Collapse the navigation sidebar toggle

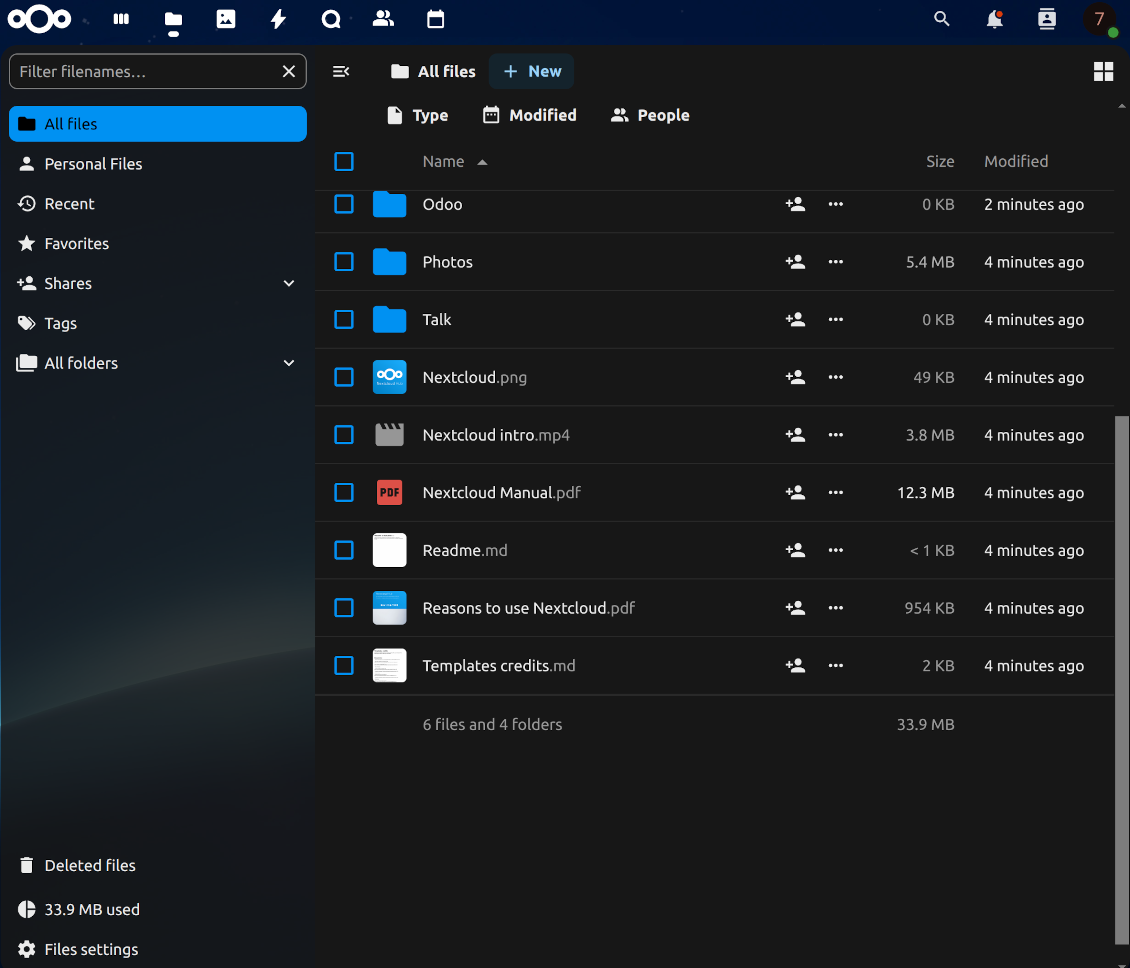[341, 71]
